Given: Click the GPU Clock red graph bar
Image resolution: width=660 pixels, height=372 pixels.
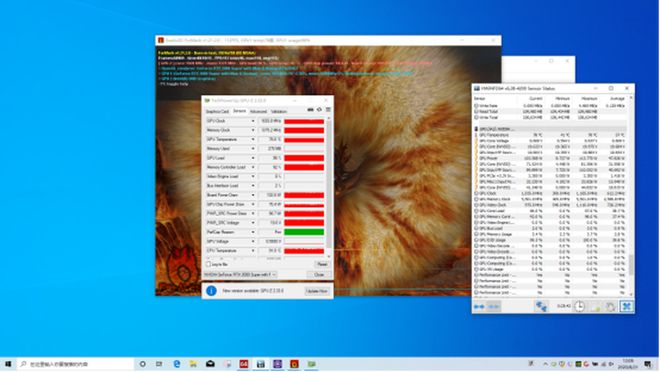Looking at the screenshot, I should coord(304,121).
